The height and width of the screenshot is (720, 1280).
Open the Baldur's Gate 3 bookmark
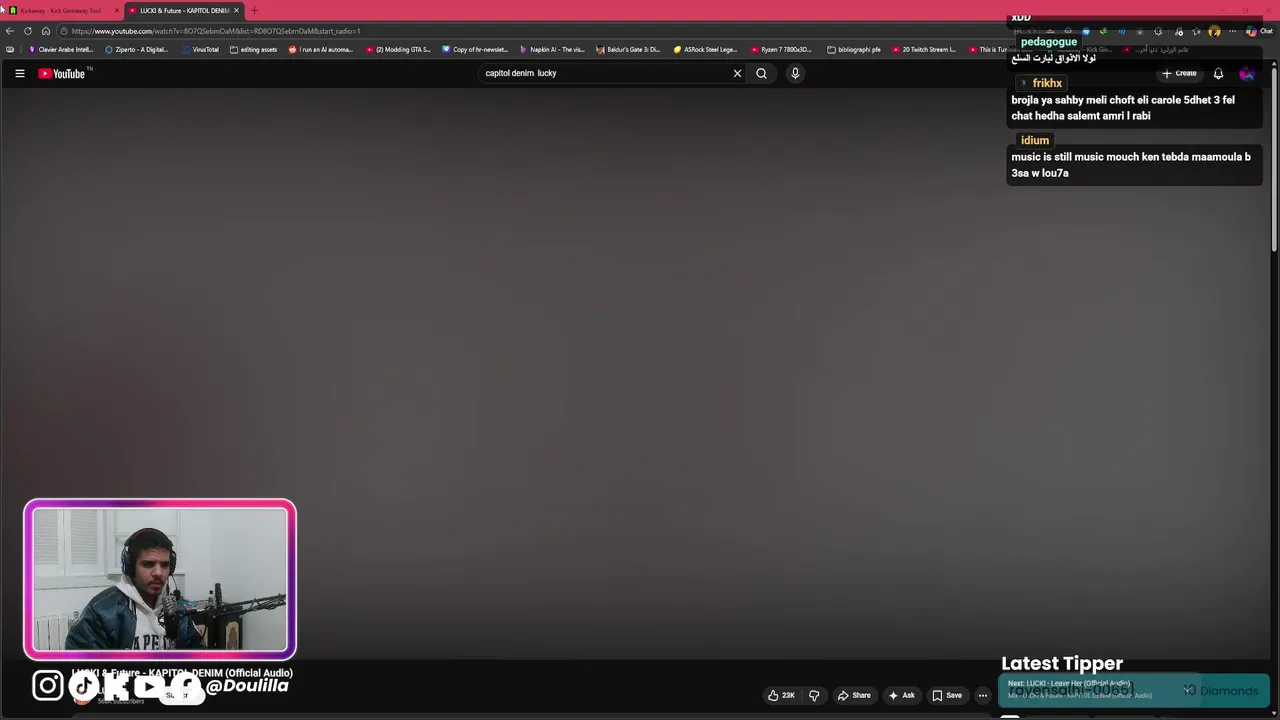(628, 49)
